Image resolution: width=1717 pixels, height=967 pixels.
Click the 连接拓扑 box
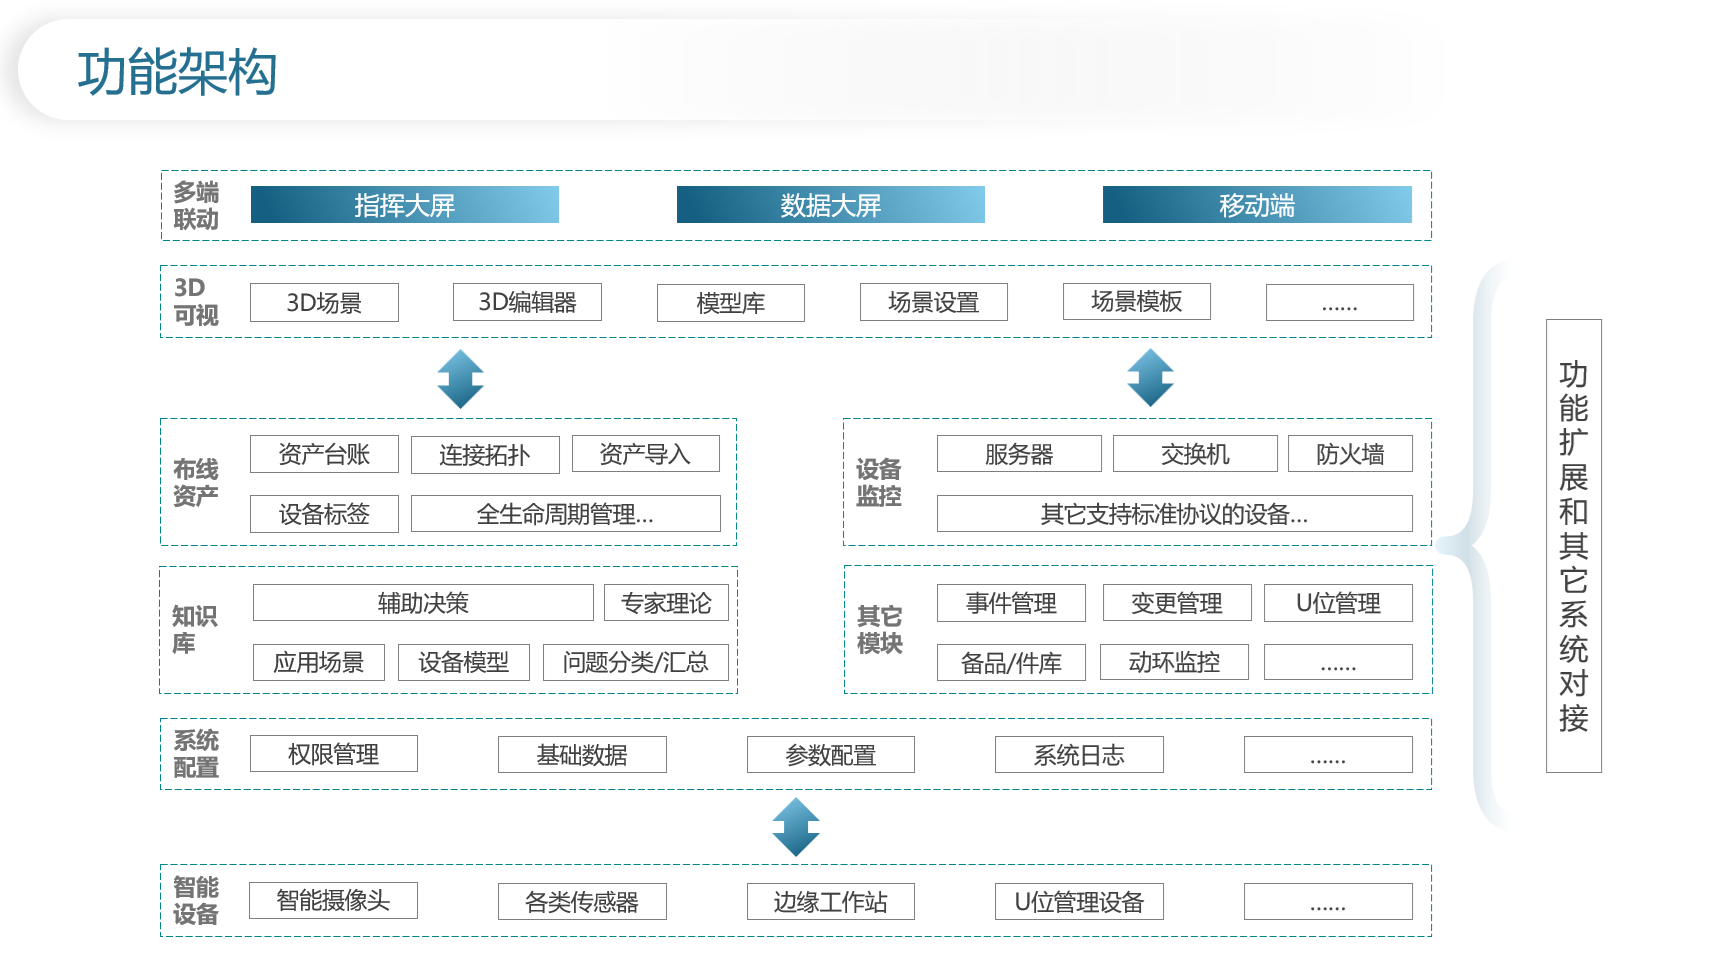pos(484,456)
